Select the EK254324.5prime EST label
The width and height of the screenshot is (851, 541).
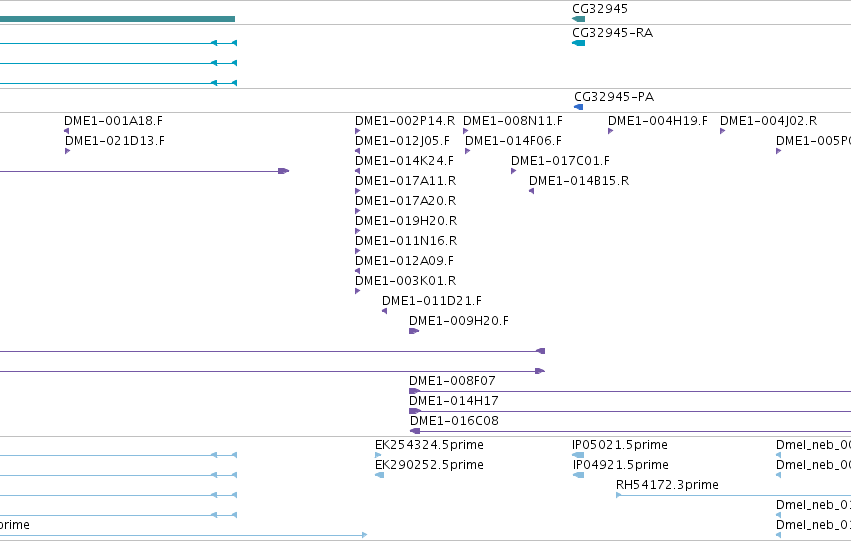429,445
